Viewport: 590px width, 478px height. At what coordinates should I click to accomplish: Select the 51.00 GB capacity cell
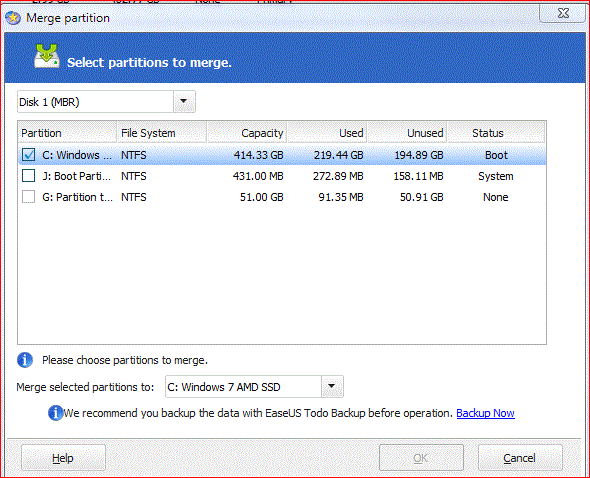click(x=262, y=197)
